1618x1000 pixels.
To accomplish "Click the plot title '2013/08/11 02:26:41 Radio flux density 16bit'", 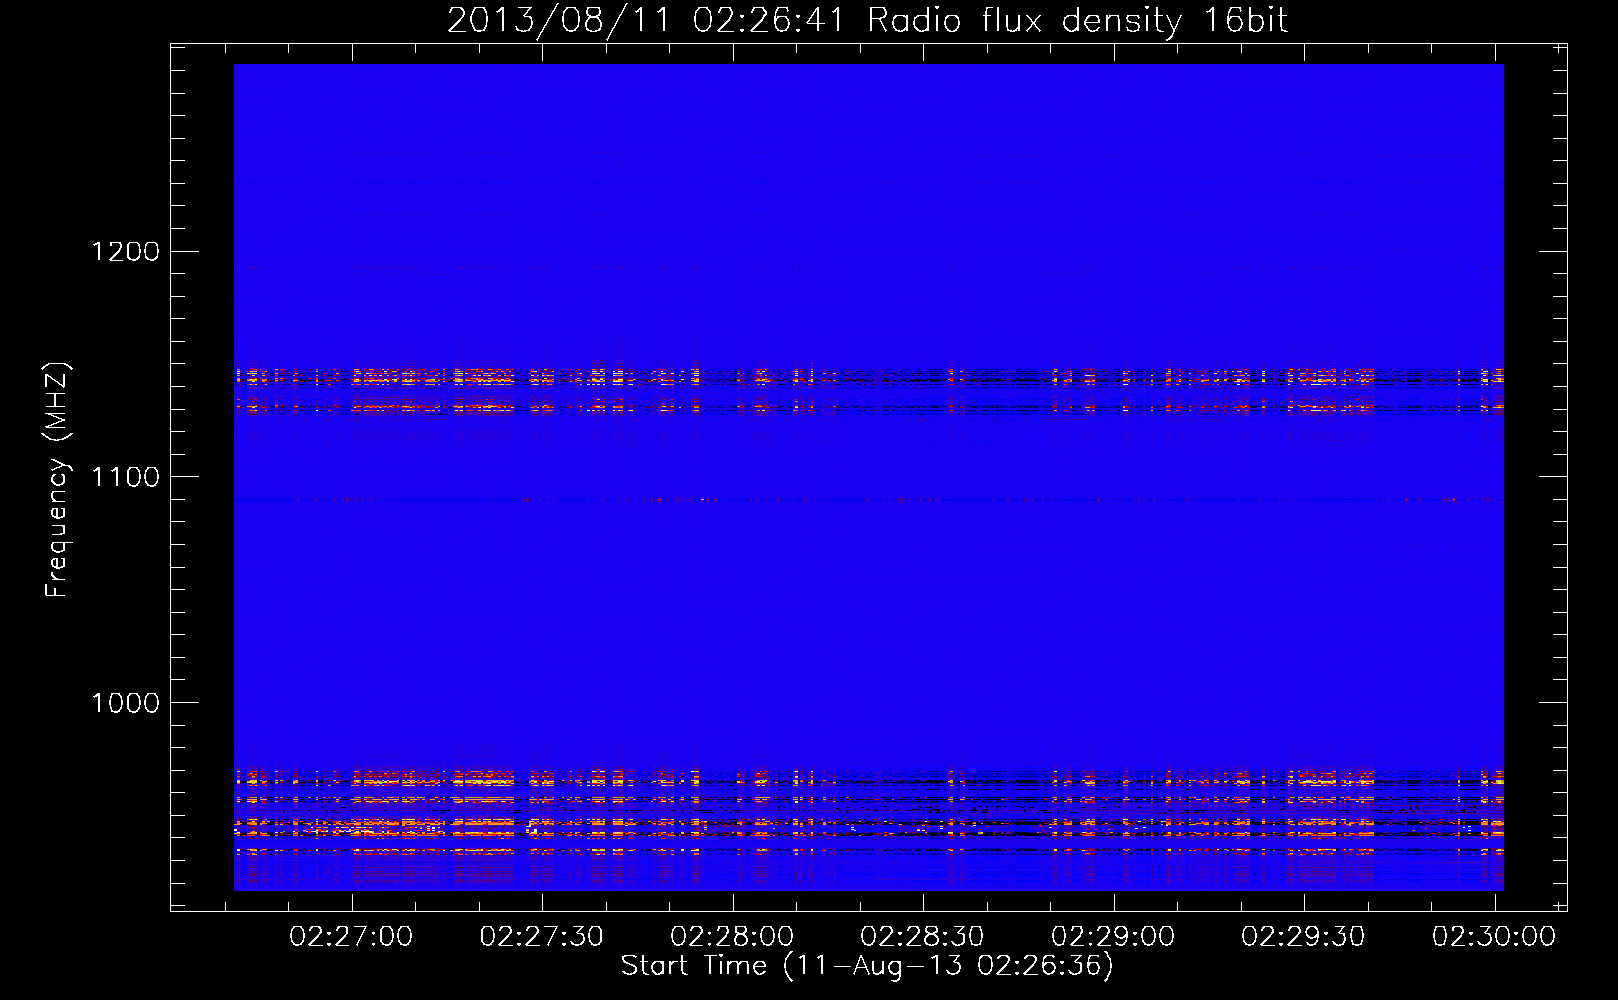I will click(867, 21).
